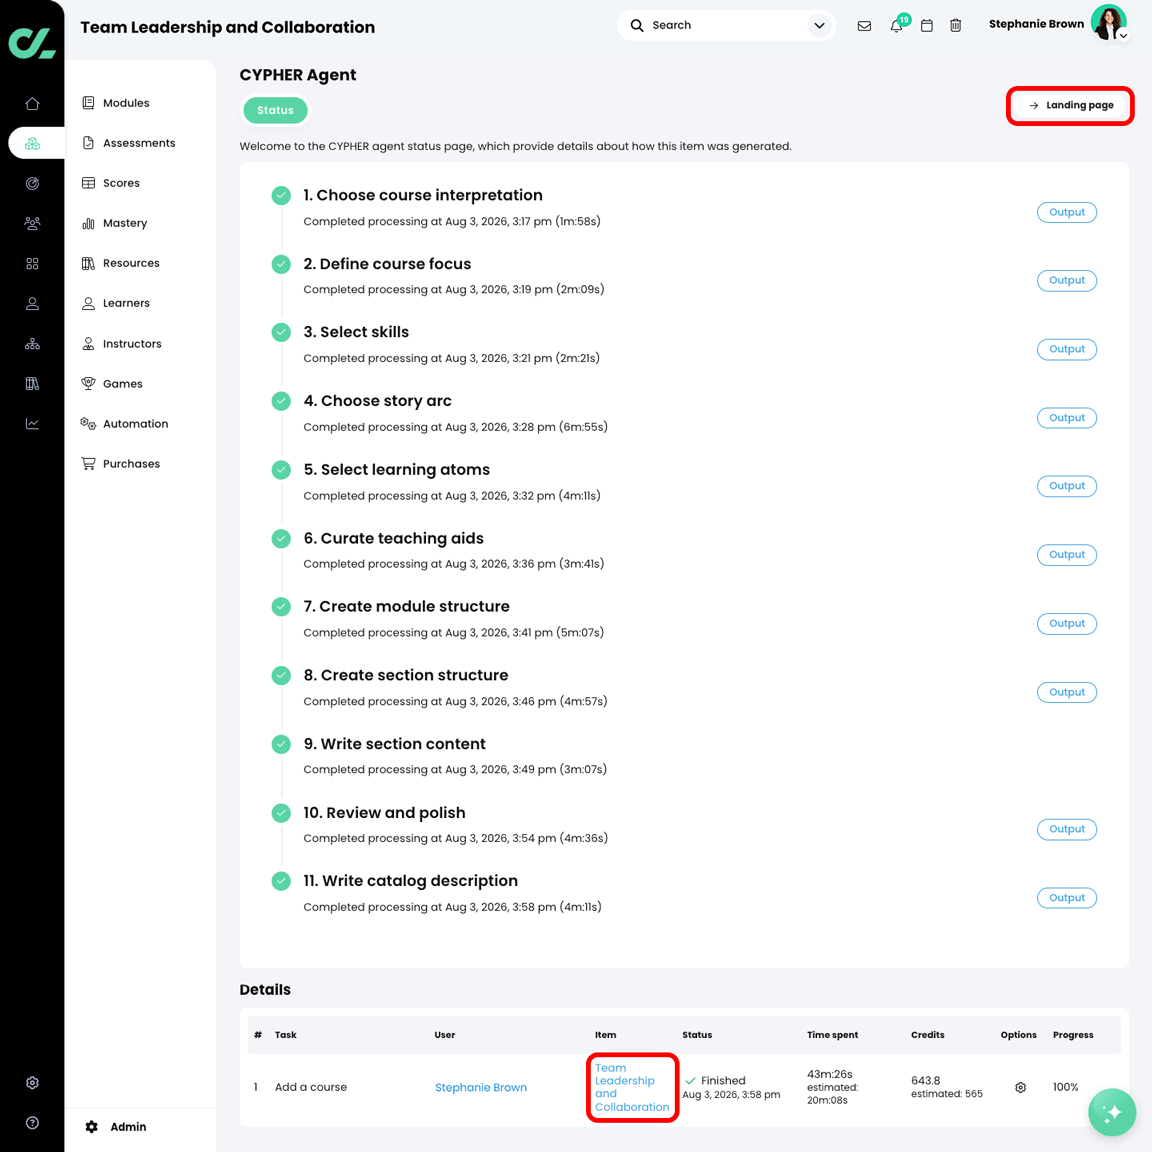Click the 100% progress value
1152x1152 pixels.
tap(1065, 1087)
